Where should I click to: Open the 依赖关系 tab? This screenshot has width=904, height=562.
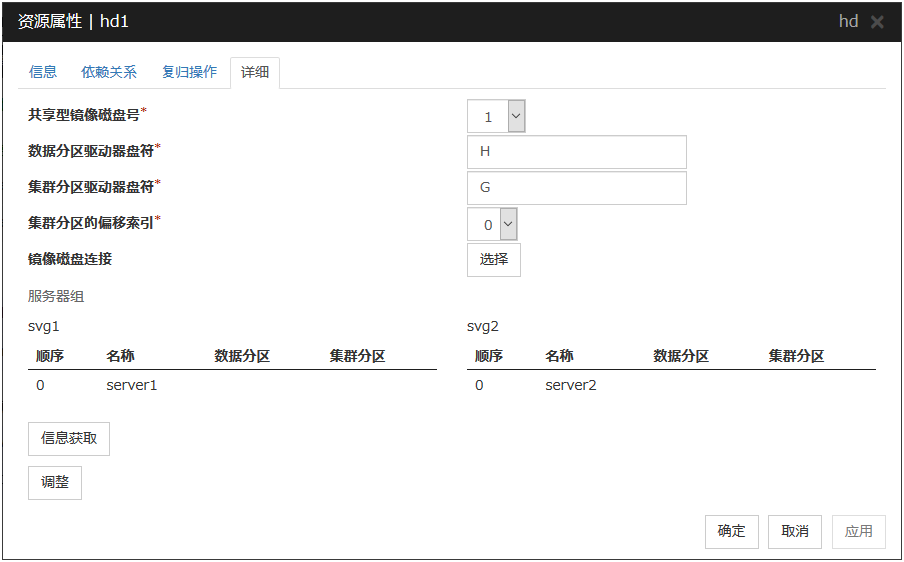pyautogui.click(x=109, y=72)
